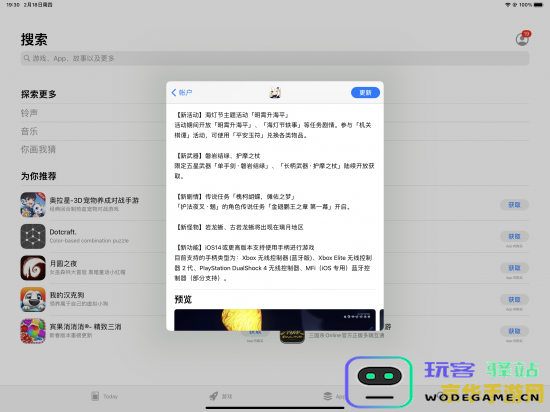The image size is (550, 412).
Task: Get 奥拉星 app with 获取 button
Action: 514,205
